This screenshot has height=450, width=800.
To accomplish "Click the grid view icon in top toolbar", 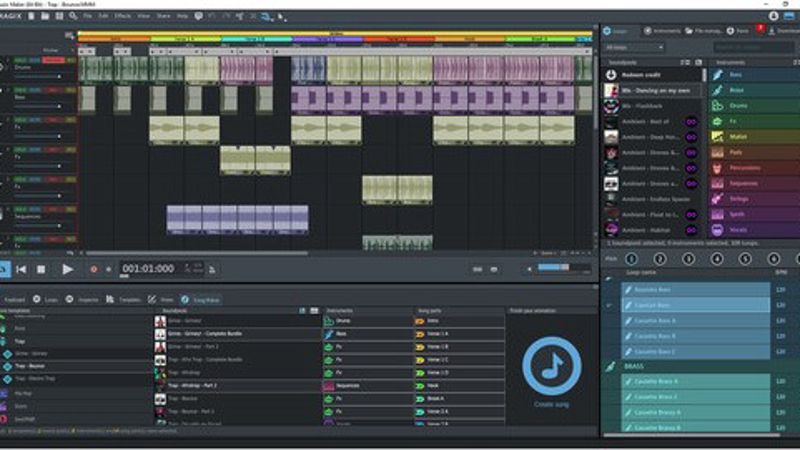I will [x=59, y=16].
